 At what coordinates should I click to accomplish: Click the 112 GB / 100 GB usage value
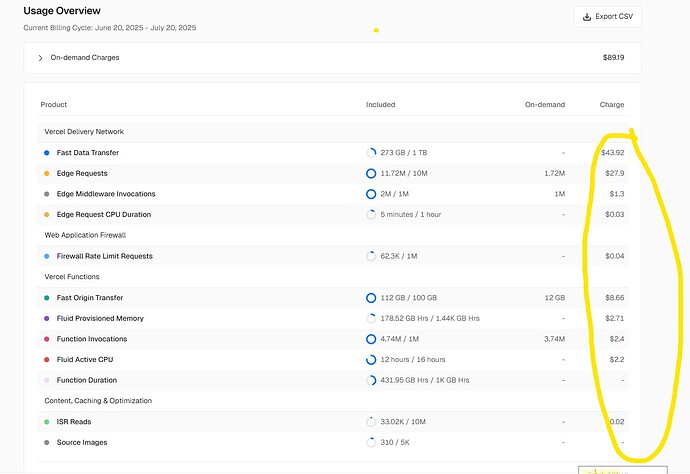point(408,298)
